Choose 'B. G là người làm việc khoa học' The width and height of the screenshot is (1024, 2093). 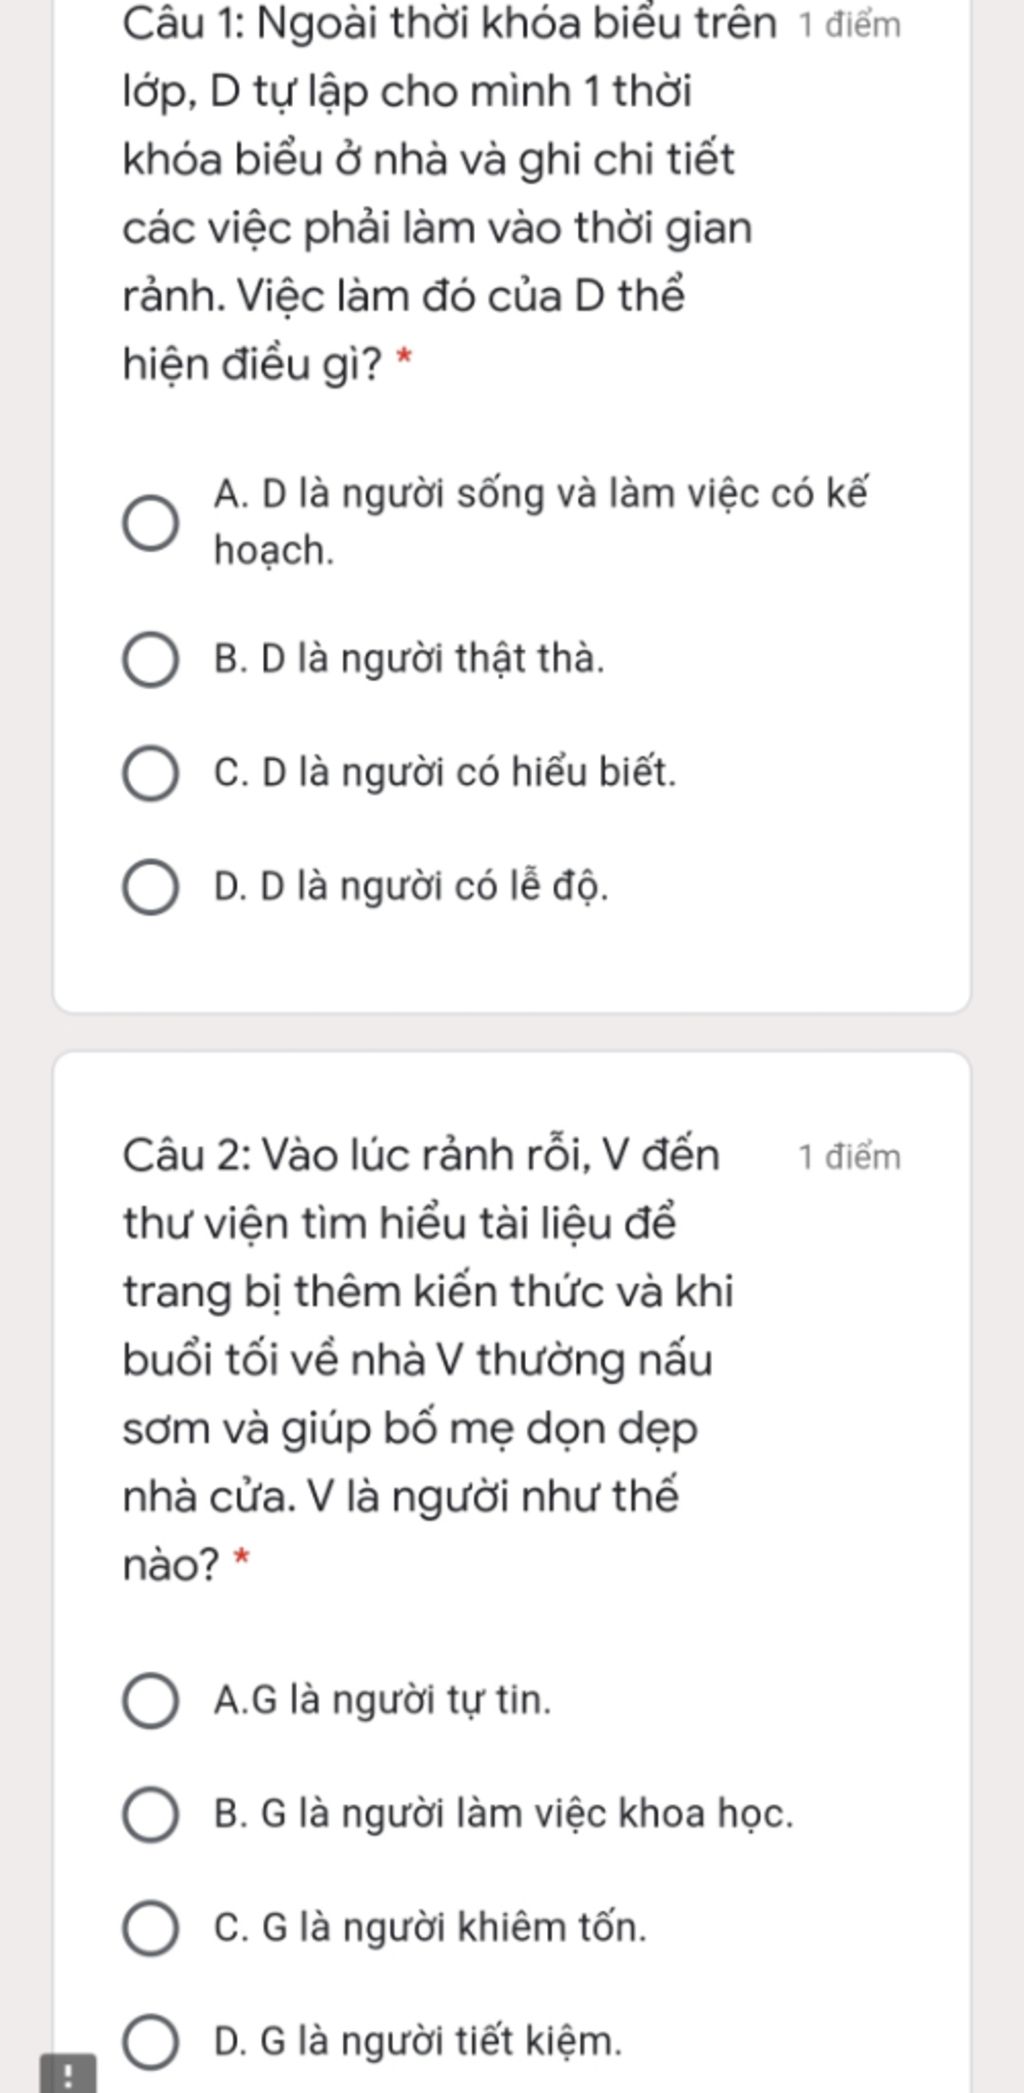pos(151,1814)
